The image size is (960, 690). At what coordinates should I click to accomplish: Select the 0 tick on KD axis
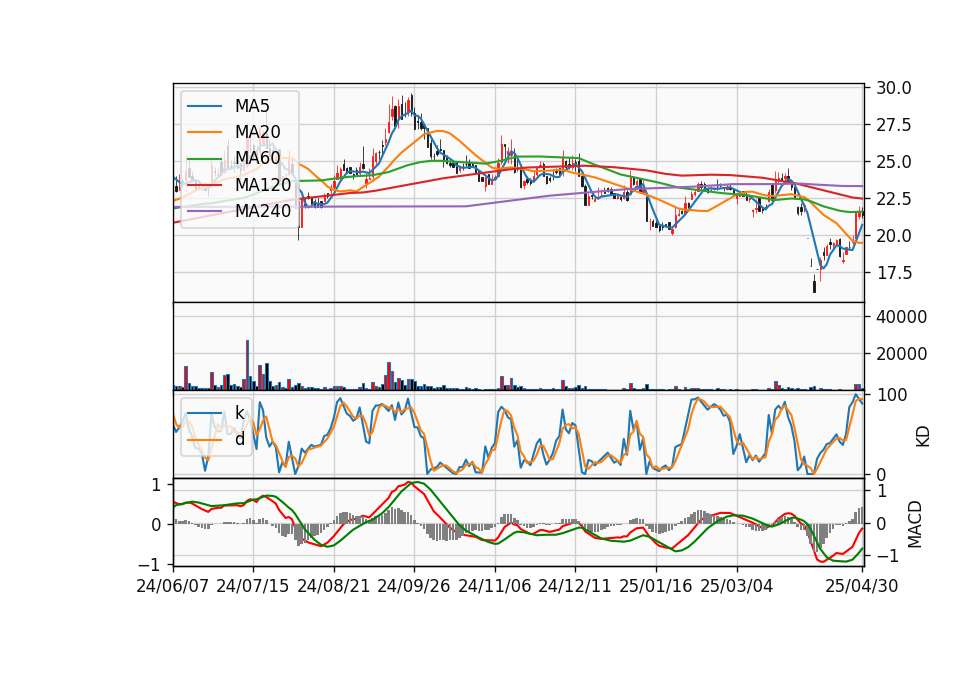click(x=881, y=474)
